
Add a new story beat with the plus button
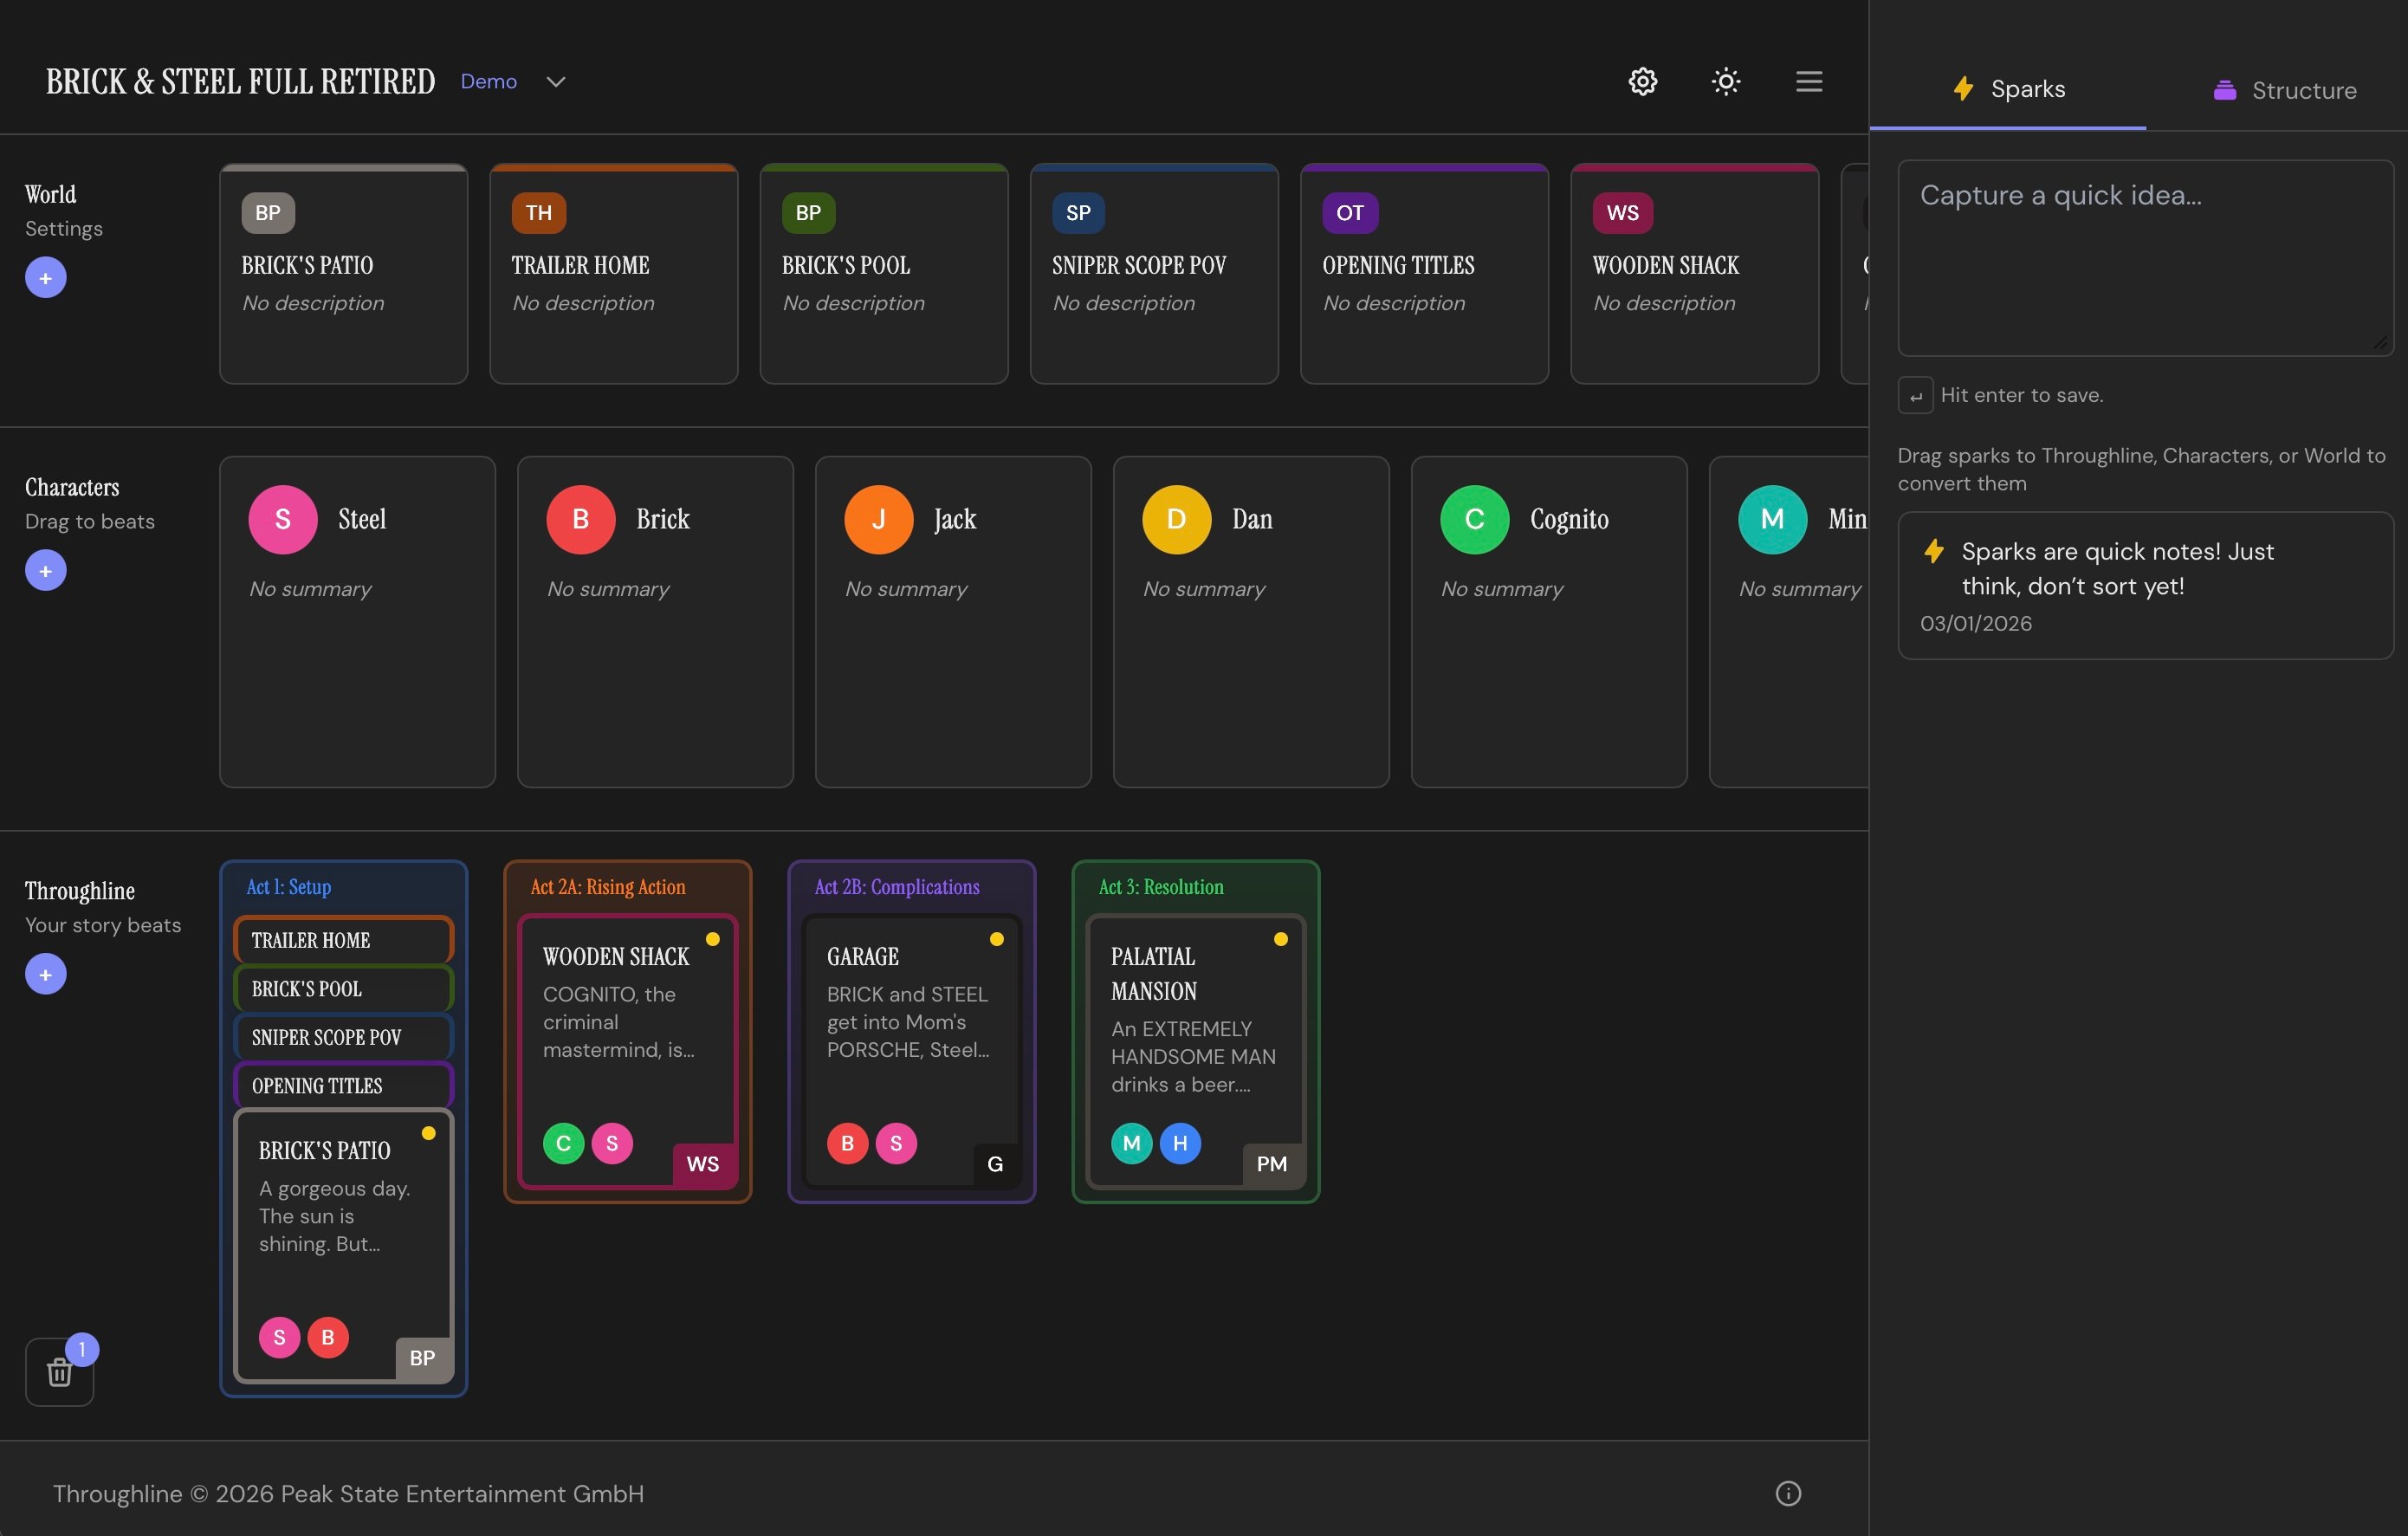coord(45,974)
